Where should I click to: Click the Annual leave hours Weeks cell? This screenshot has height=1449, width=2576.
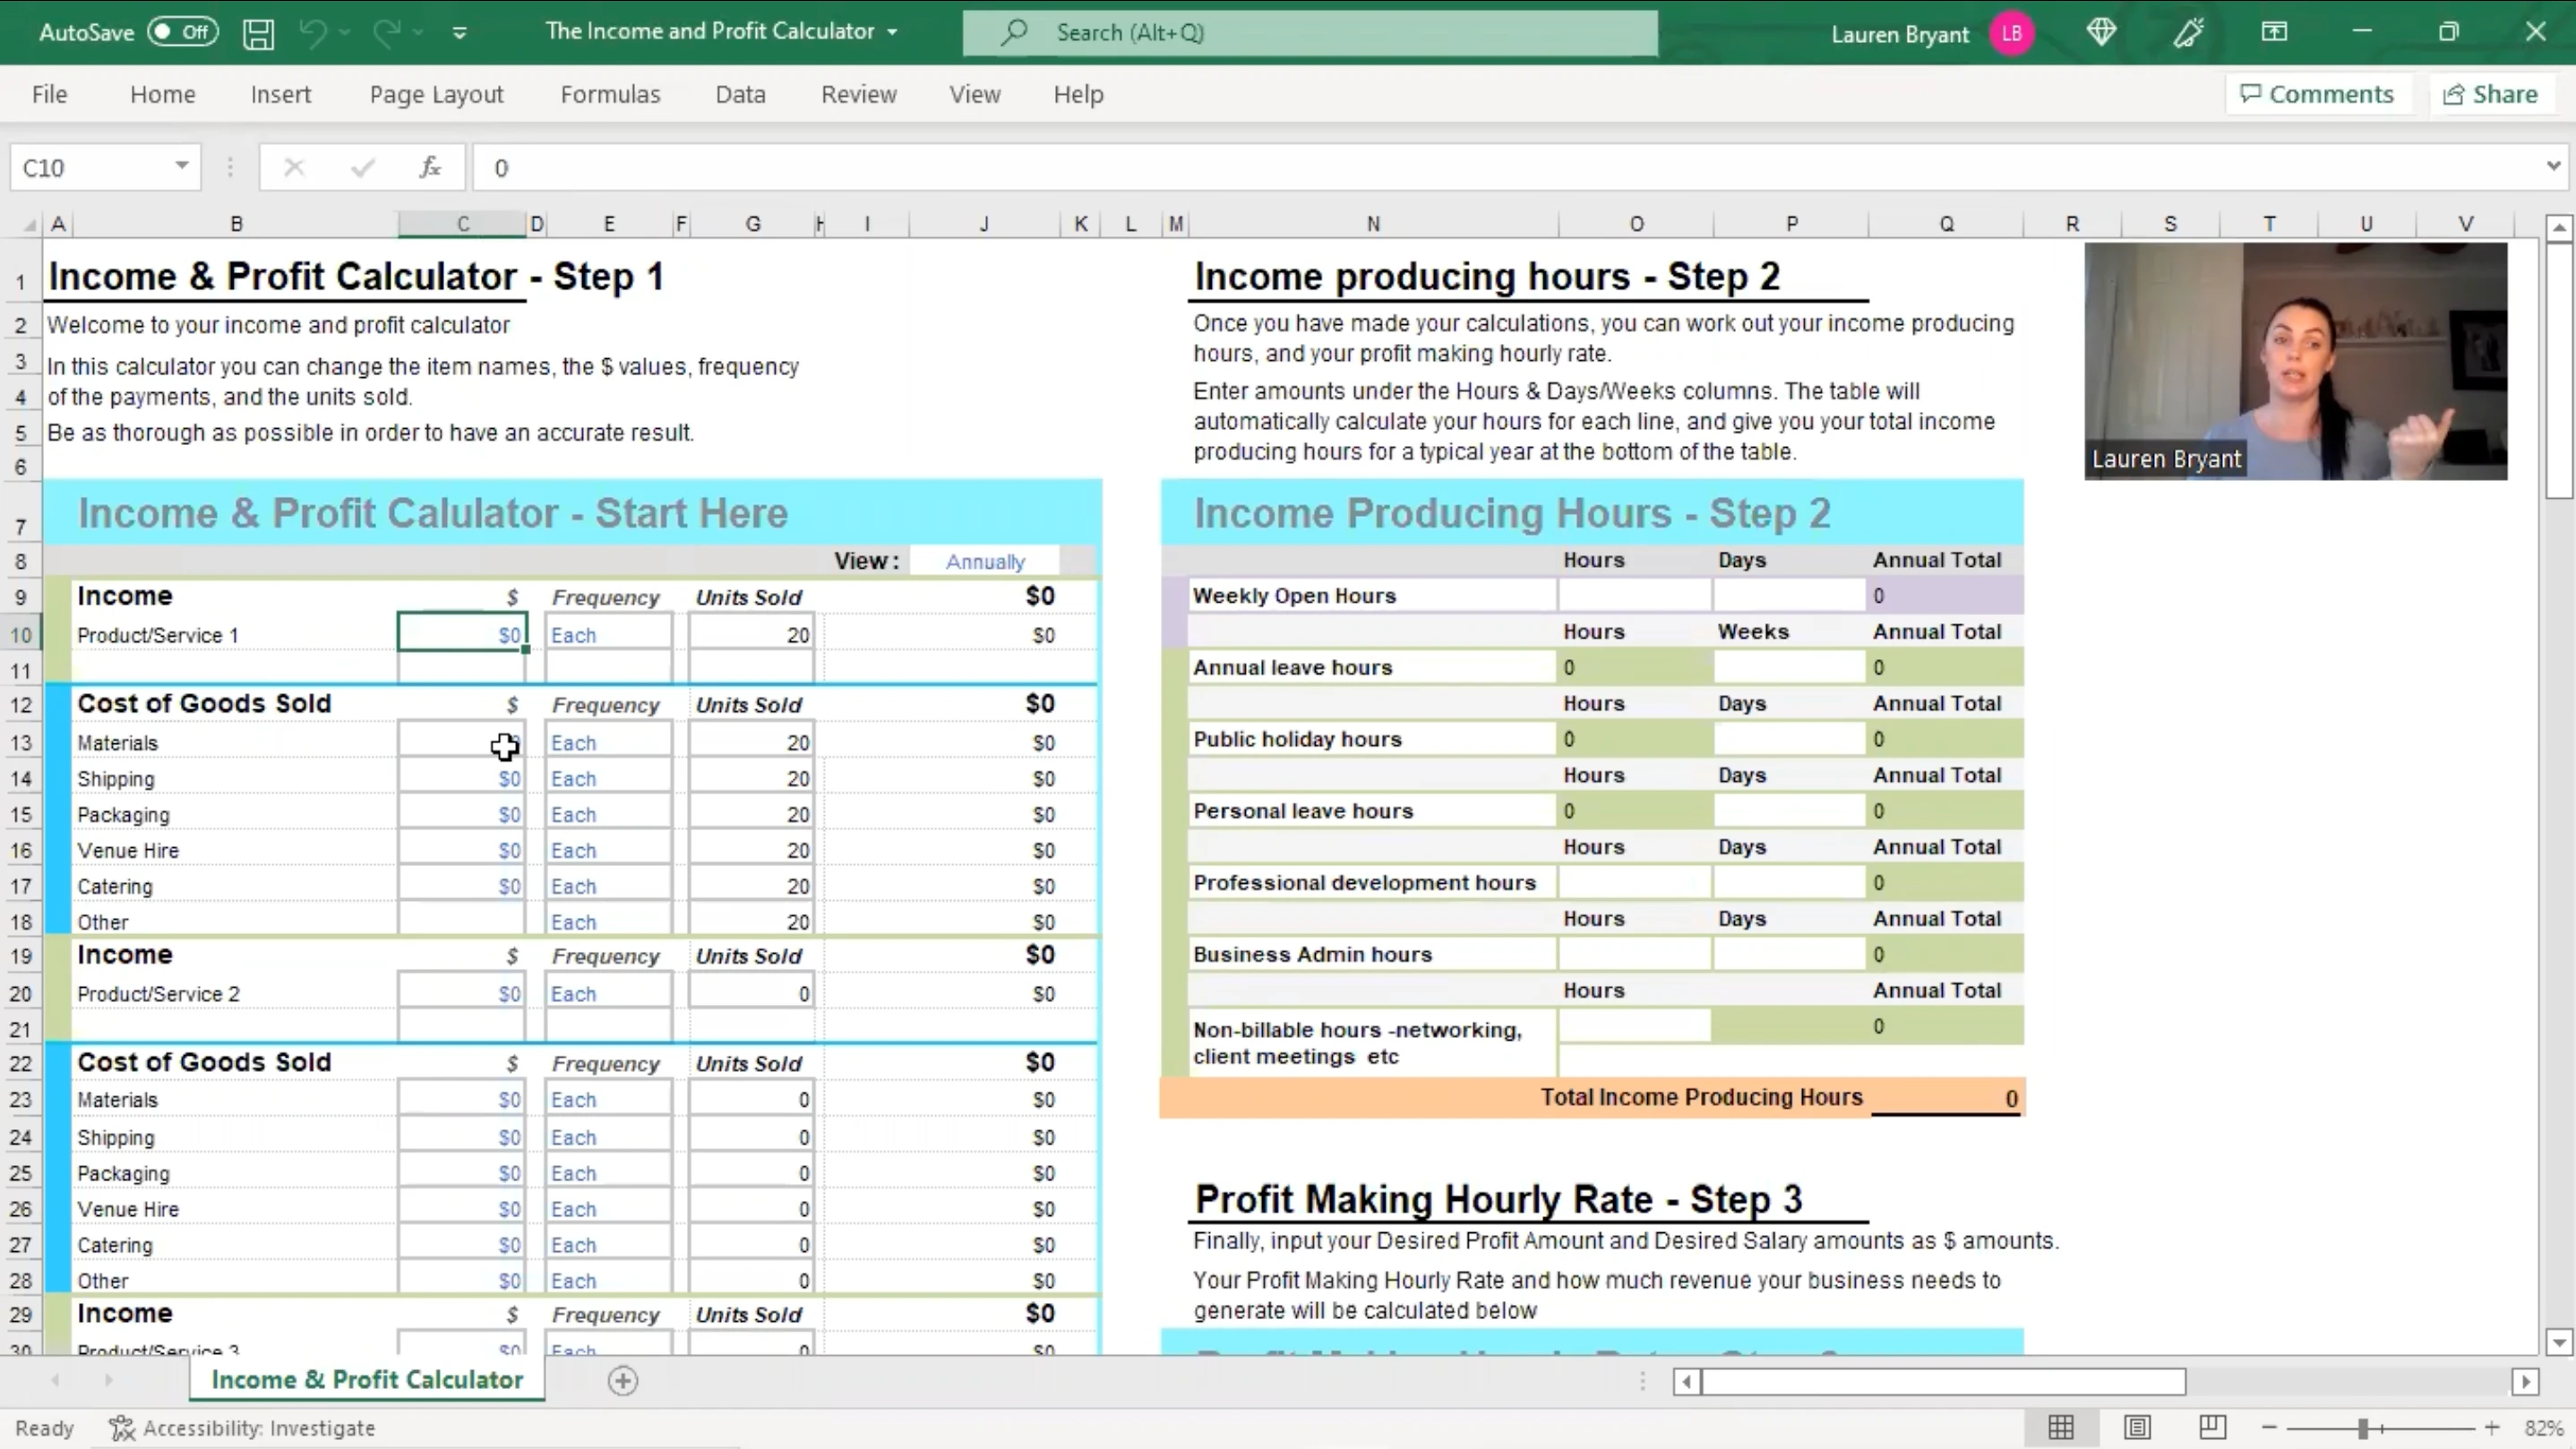pos(1789,667)
